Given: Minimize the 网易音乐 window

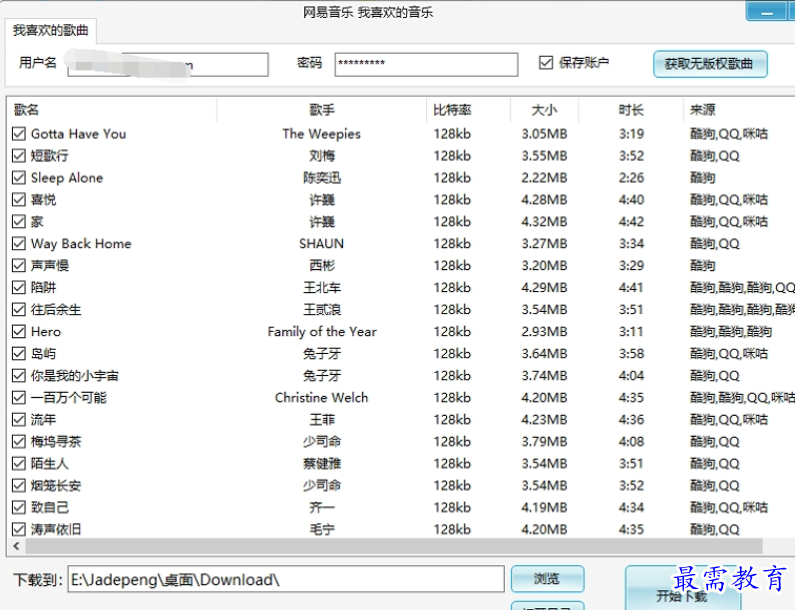Looking at the screenshot, I should point(767,11).
